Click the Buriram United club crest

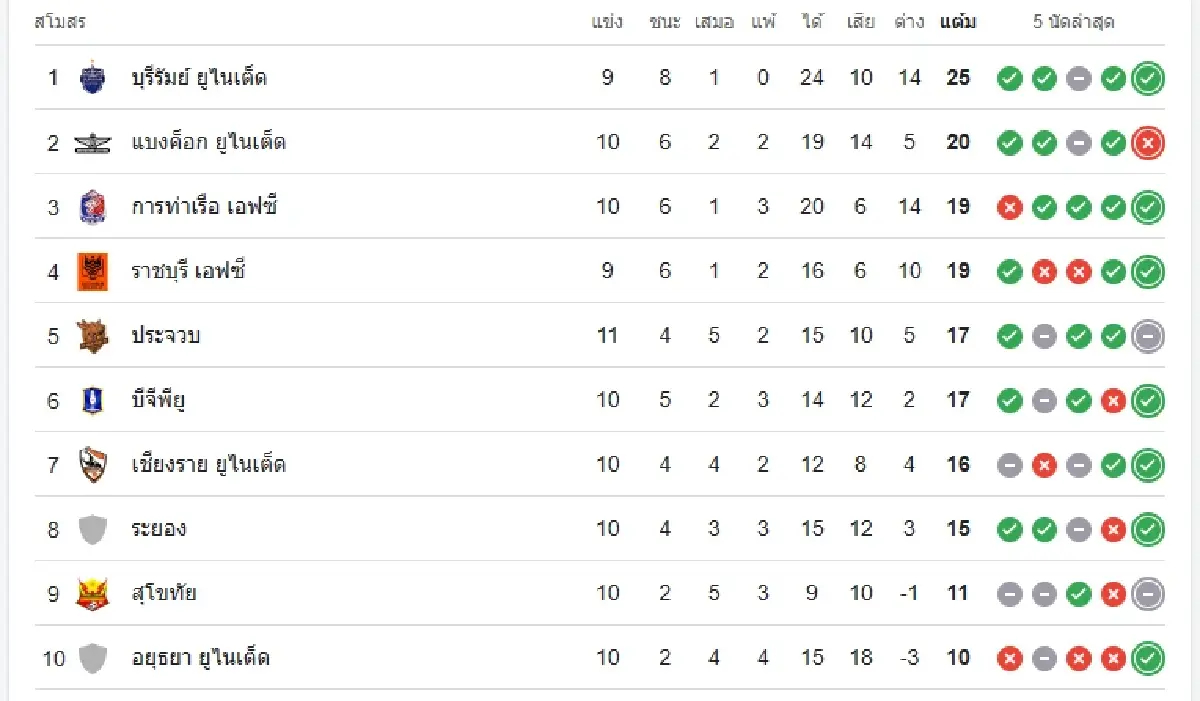point(92,78)
